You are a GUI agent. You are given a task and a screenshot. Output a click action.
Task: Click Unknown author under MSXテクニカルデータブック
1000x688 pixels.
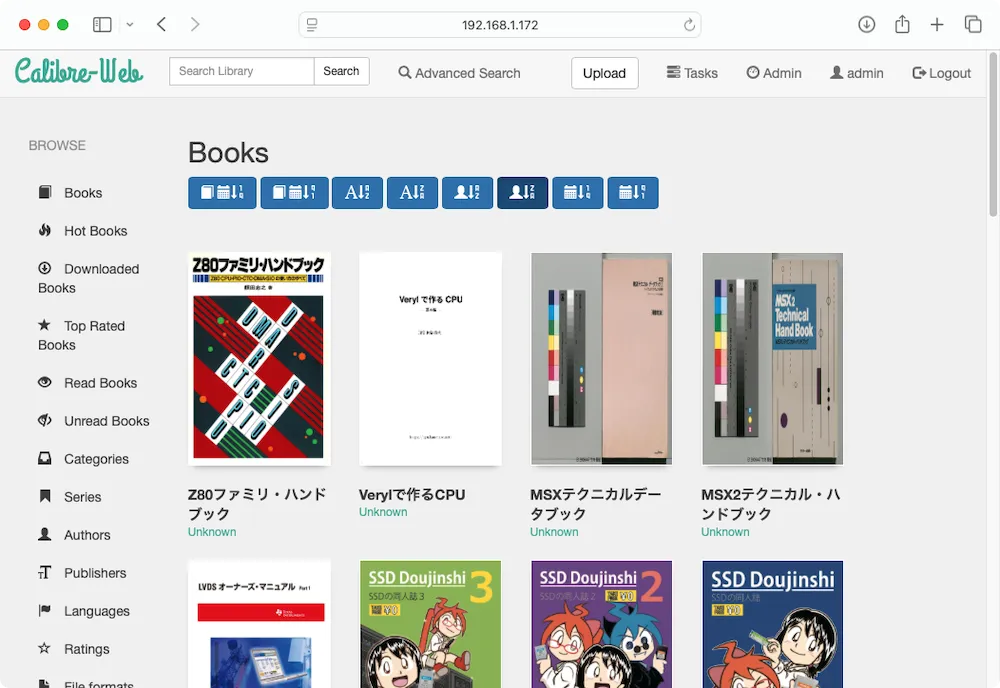[554, 532]
